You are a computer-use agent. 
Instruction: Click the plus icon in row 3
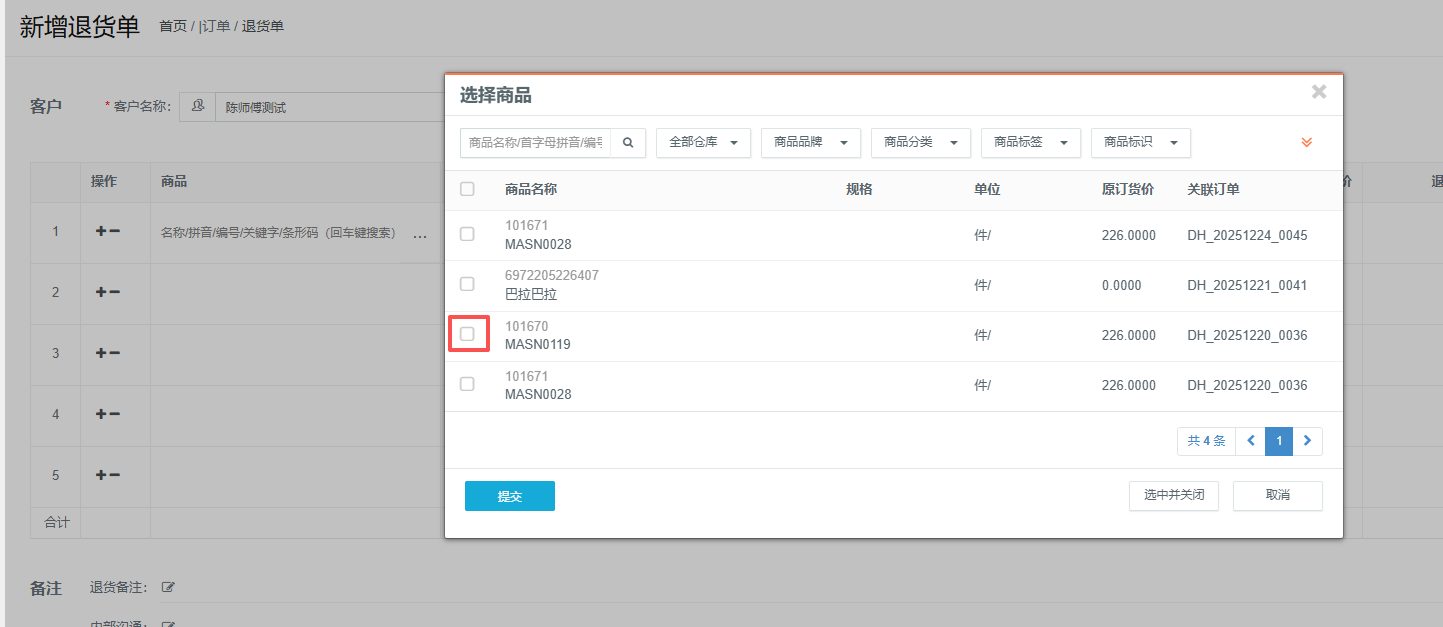pos(101,353)
